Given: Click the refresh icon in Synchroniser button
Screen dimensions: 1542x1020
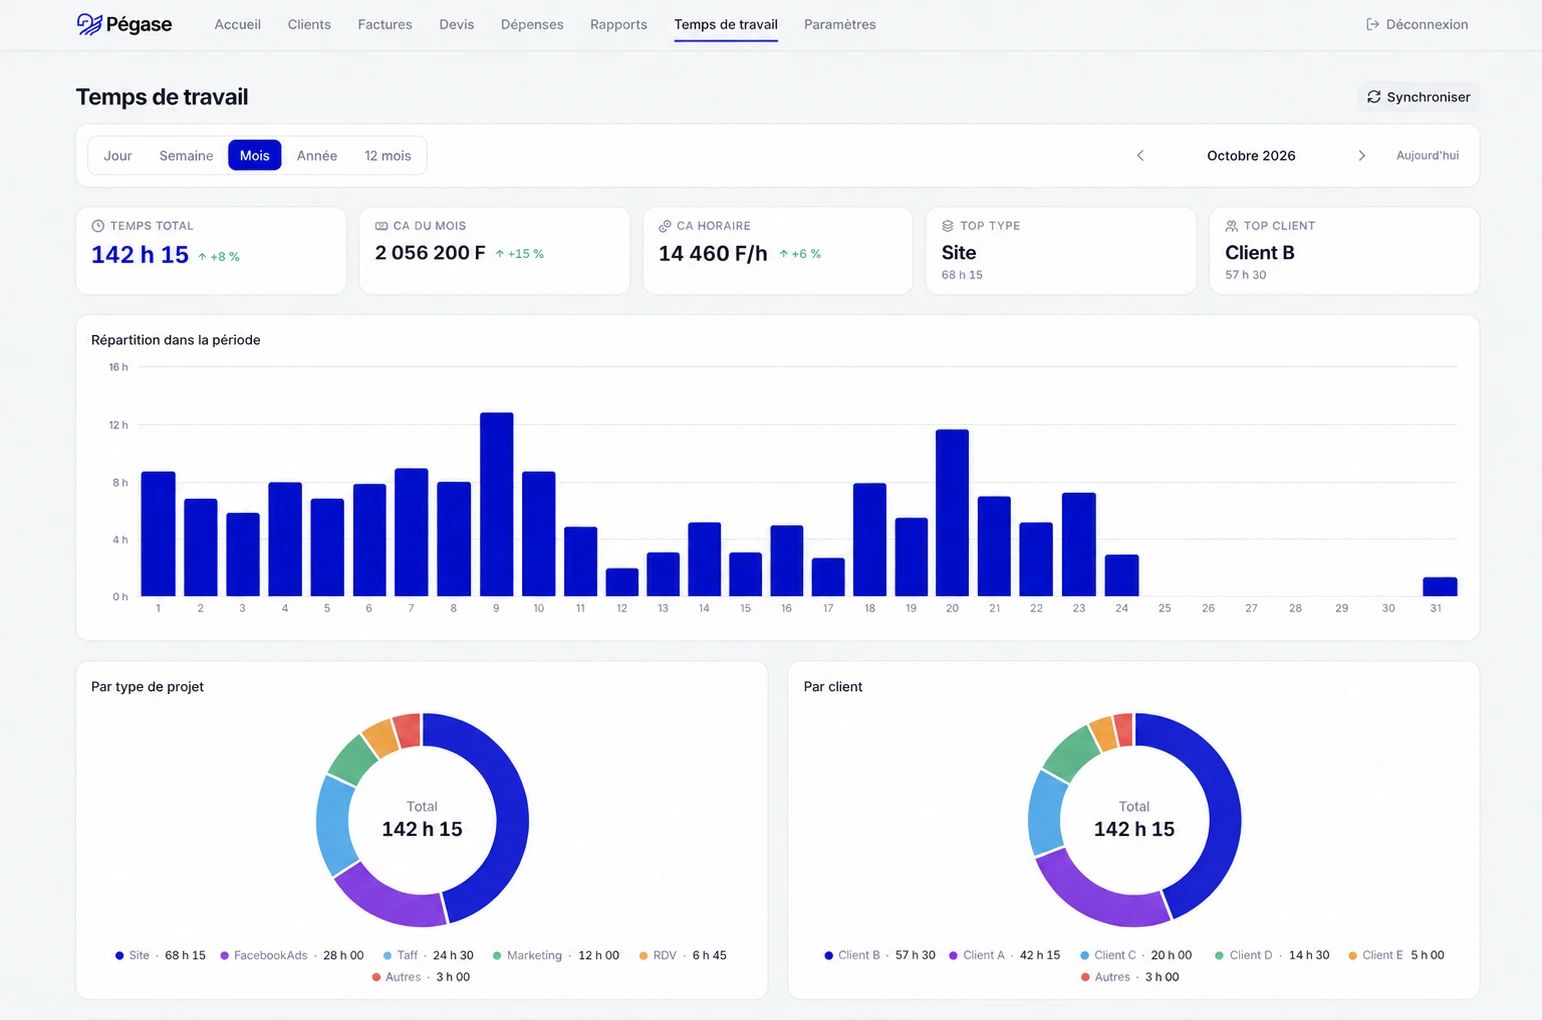Looking at the screenshot, I should (x=1374, y=97).
